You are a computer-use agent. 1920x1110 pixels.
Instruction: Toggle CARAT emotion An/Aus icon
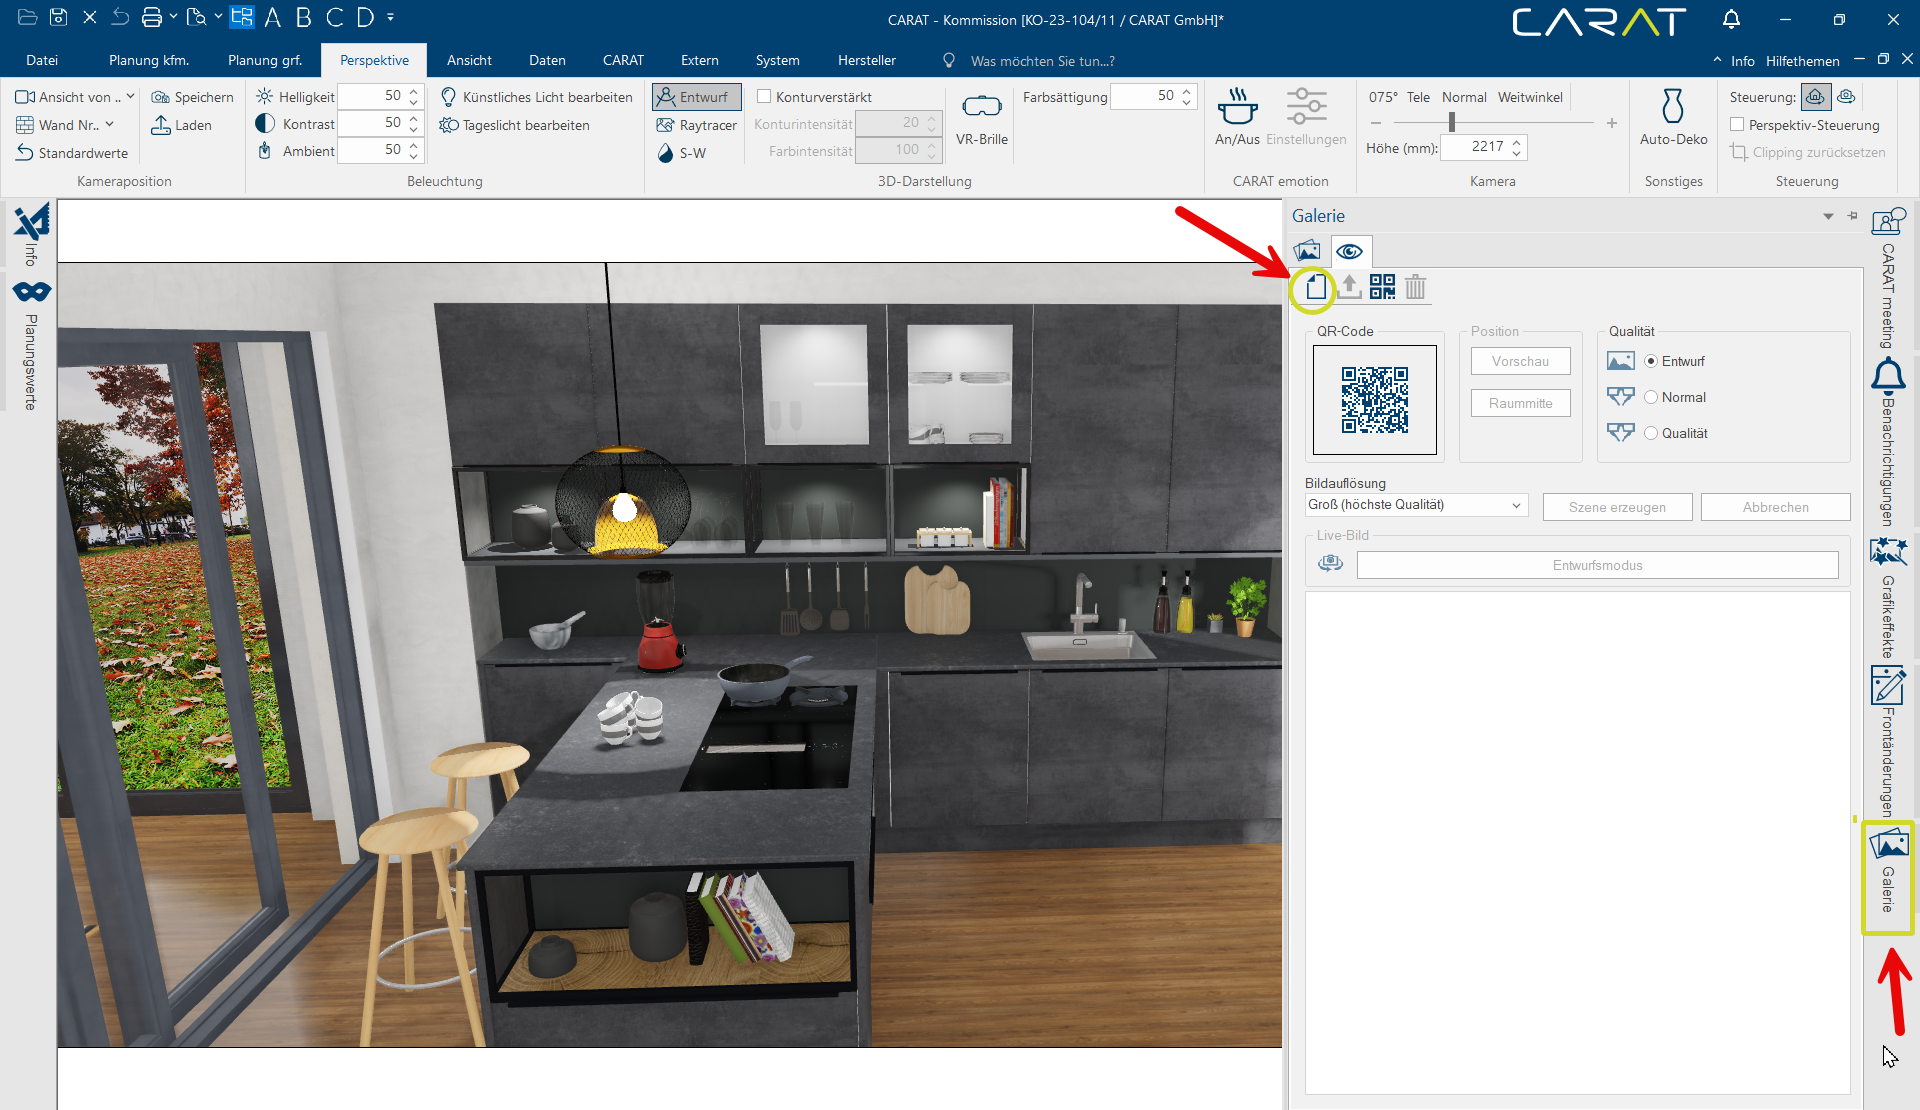pos(1237,106)
